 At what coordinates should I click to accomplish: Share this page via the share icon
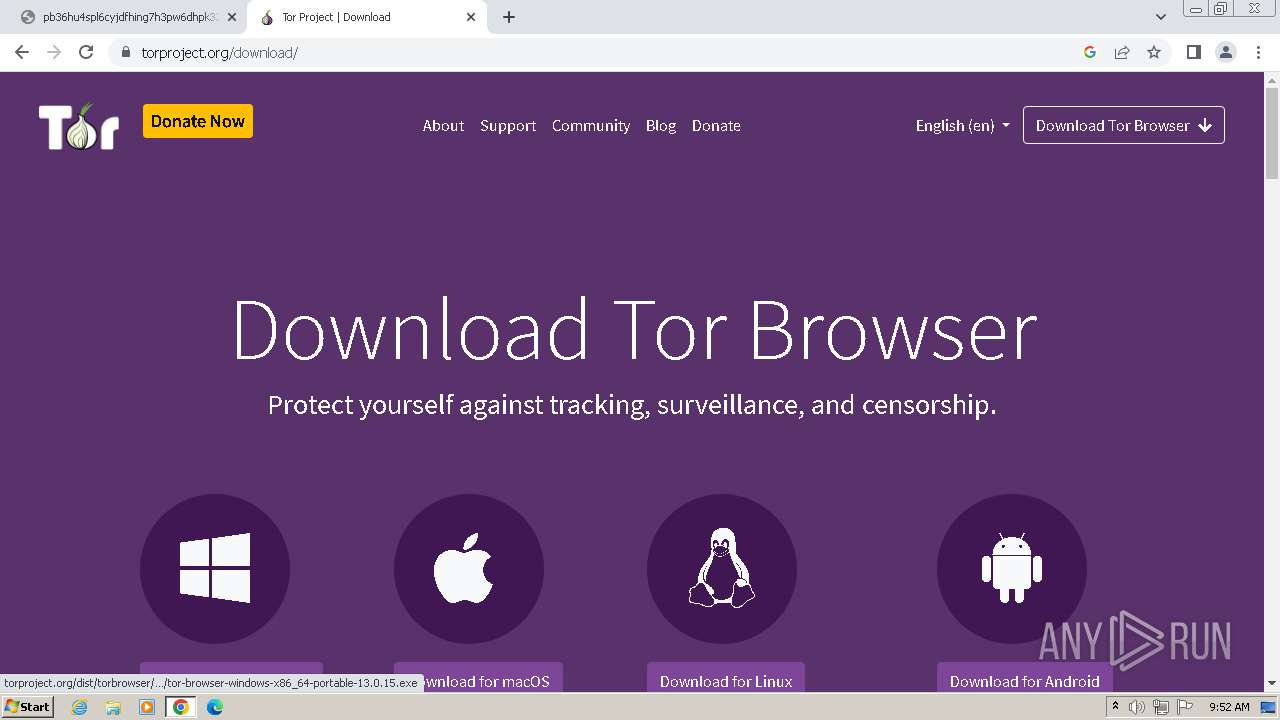click(x=1122, y=52)
